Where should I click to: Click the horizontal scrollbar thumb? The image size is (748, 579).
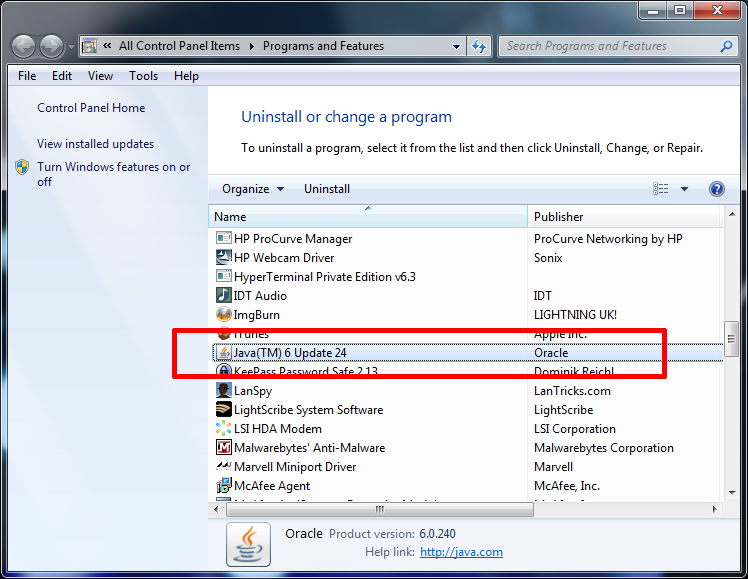[x=380, y=509]
